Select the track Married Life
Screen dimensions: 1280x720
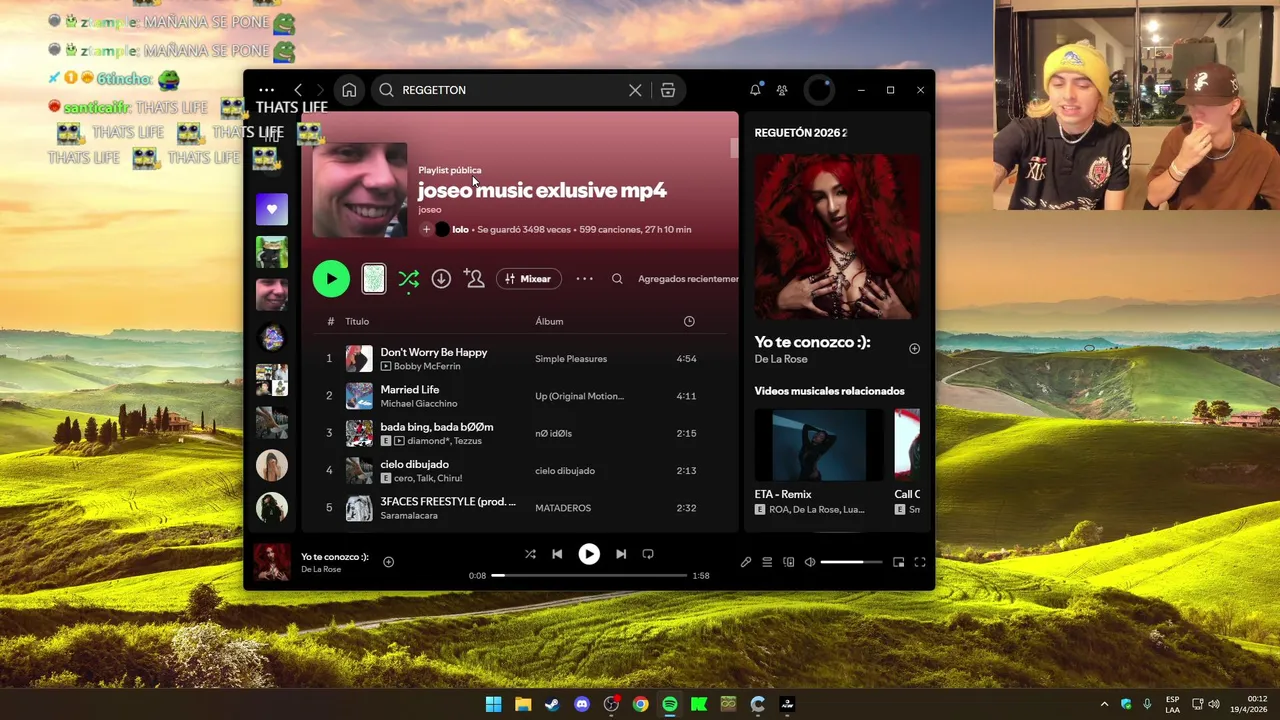tap(410, 389)
